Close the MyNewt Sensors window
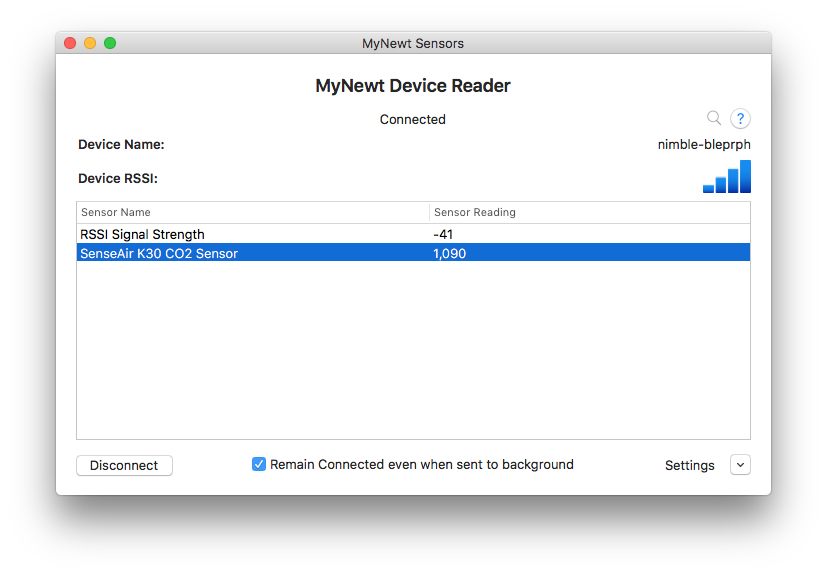Viewport: 827px width, 575px height. click(x=70, y=43)
